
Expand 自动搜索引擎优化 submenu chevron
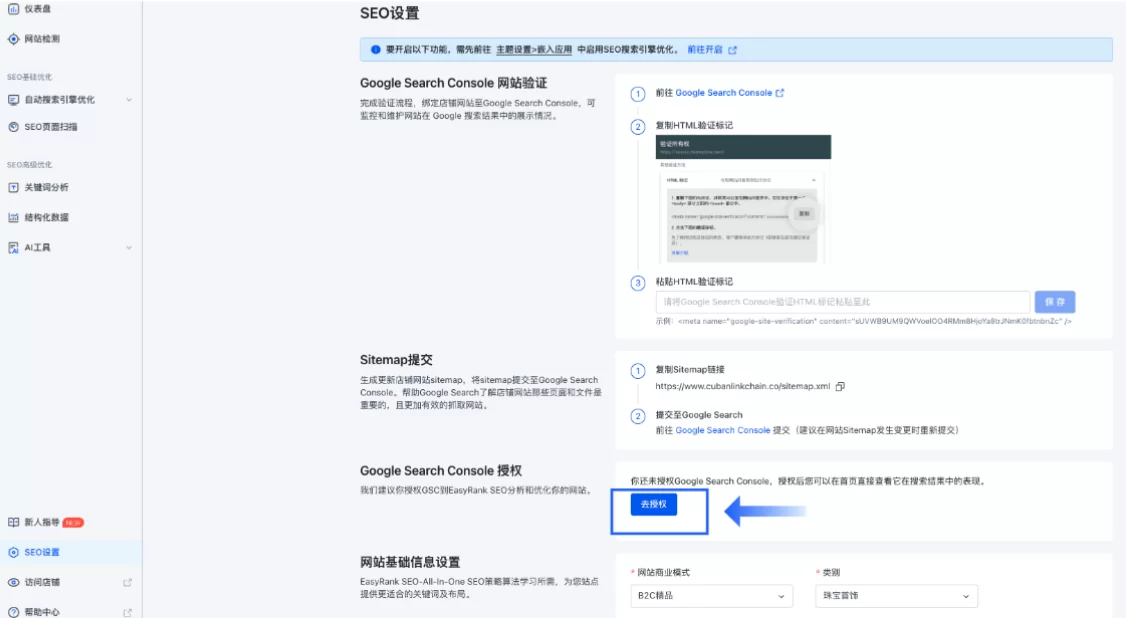coord(129,100)
